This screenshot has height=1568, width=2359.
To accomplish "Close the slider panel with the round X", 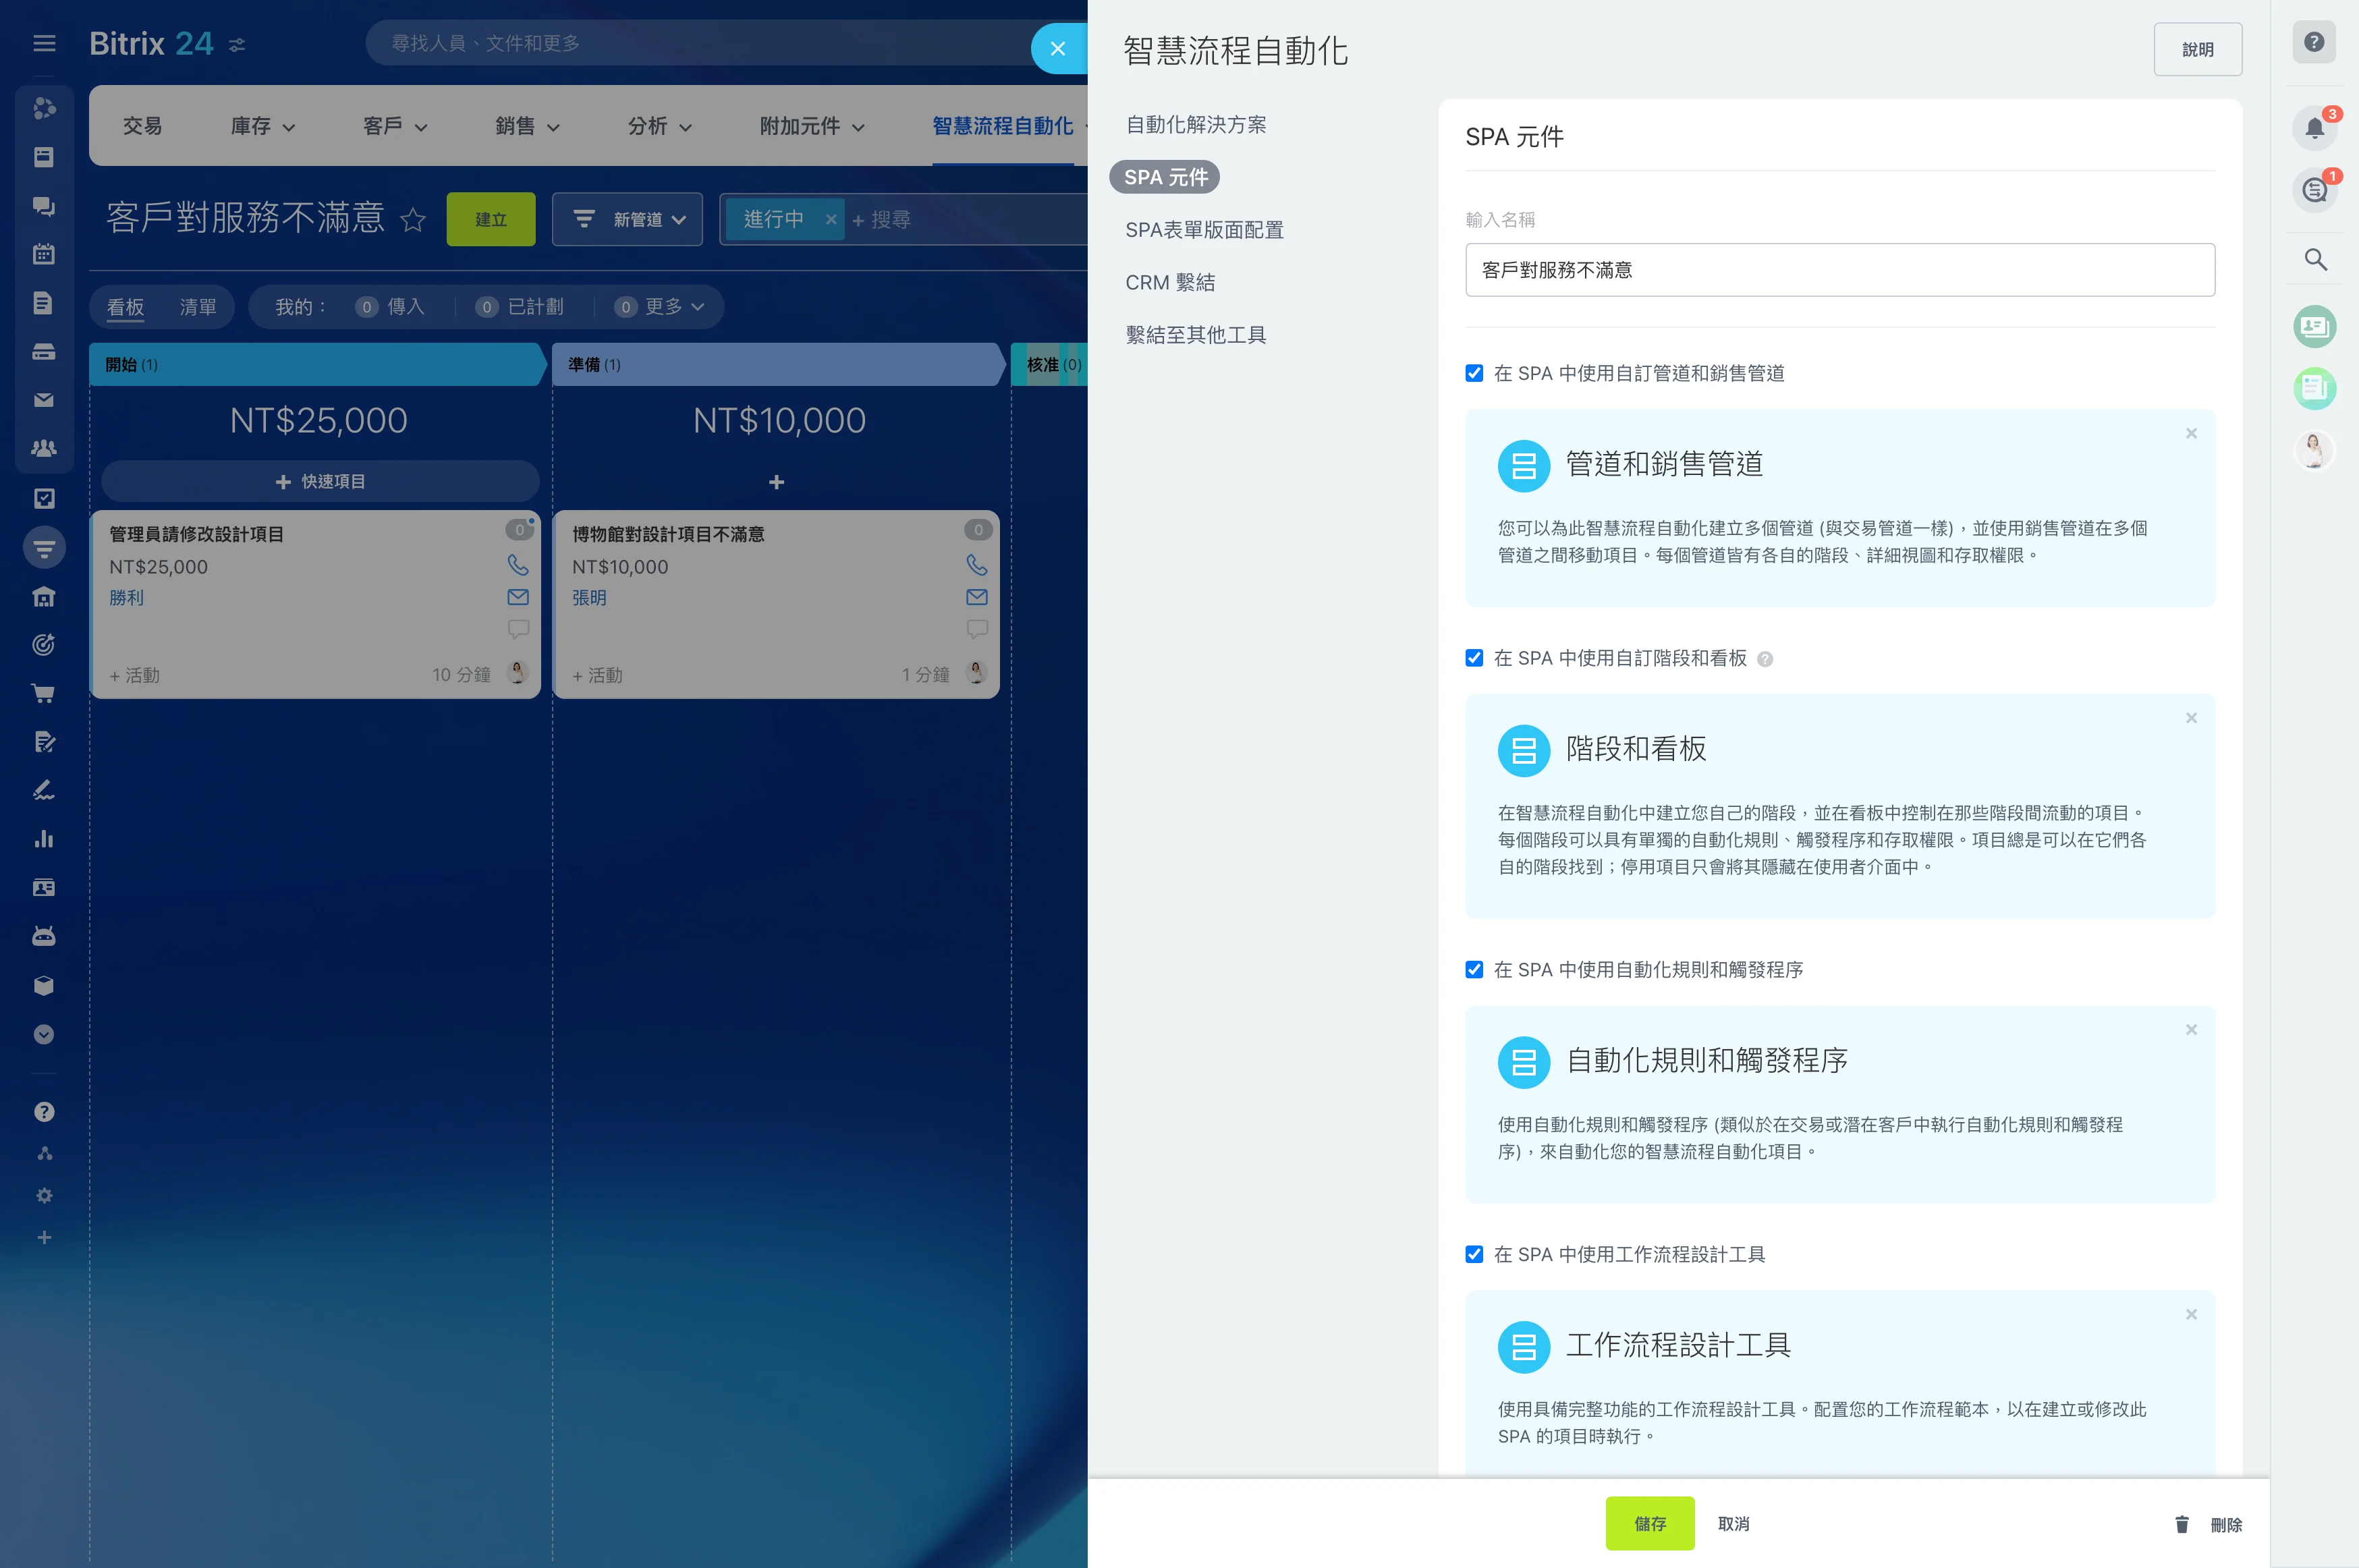I will tap(1057, 48).
